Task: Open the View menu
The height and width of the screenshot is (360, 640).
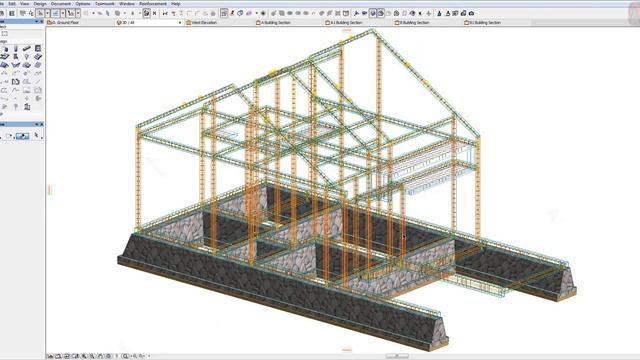Action: 24,4
